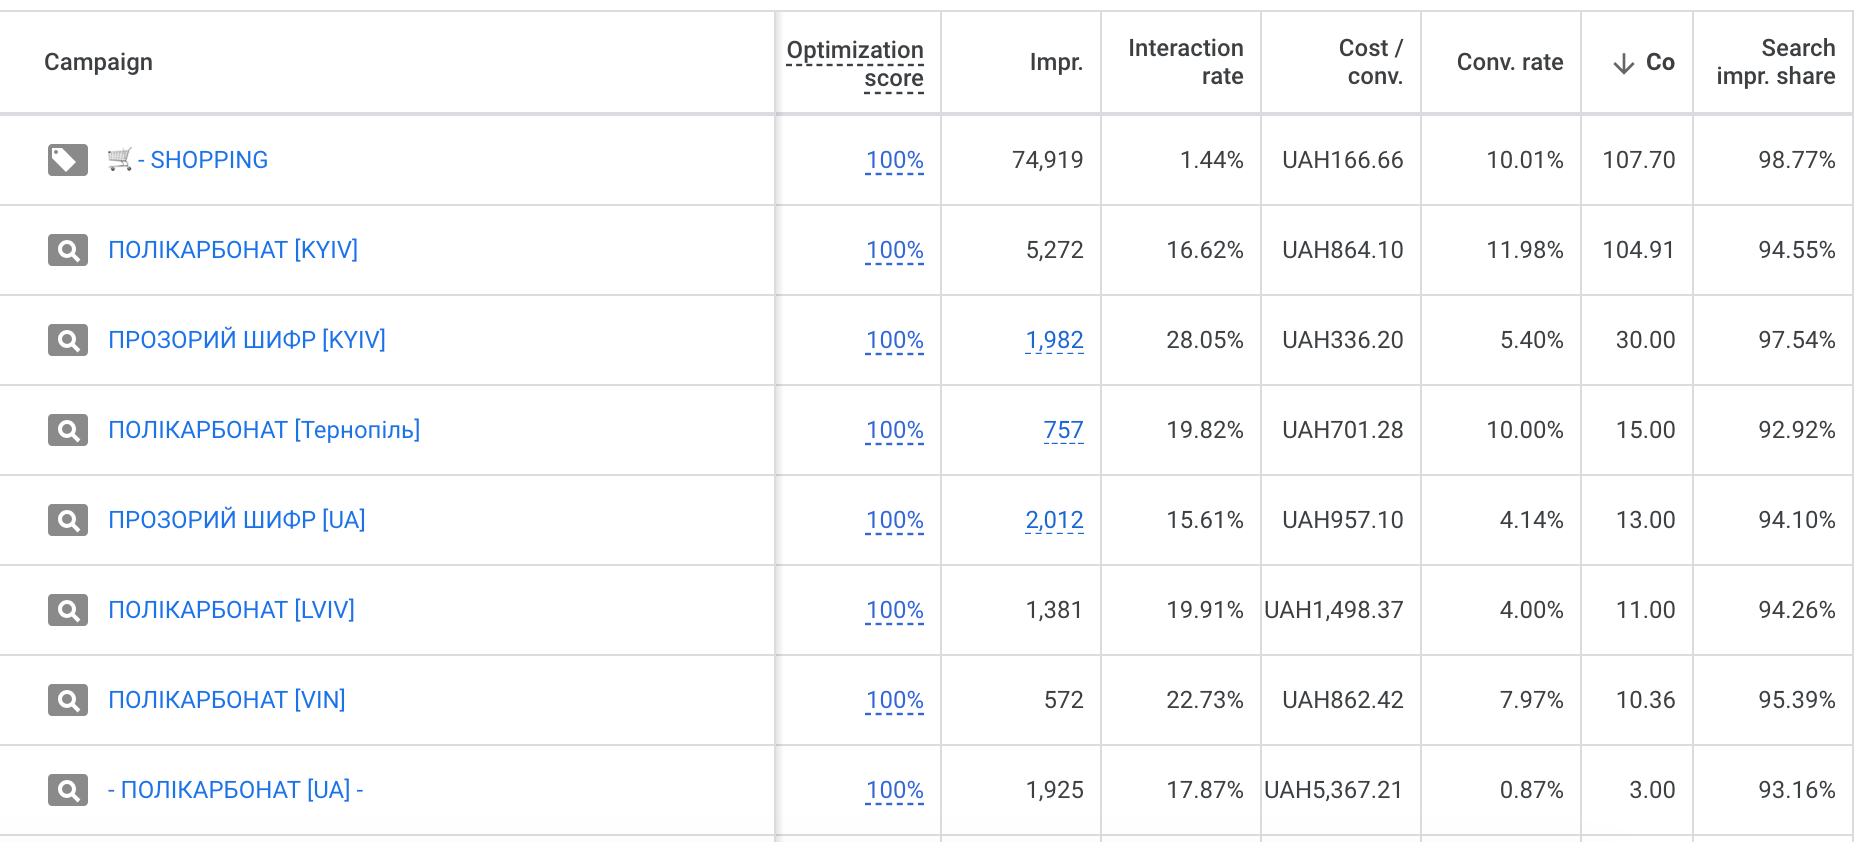Click the Shopping campaign tag icon
The image size is (1854, 842).
(x=68, y=160)
